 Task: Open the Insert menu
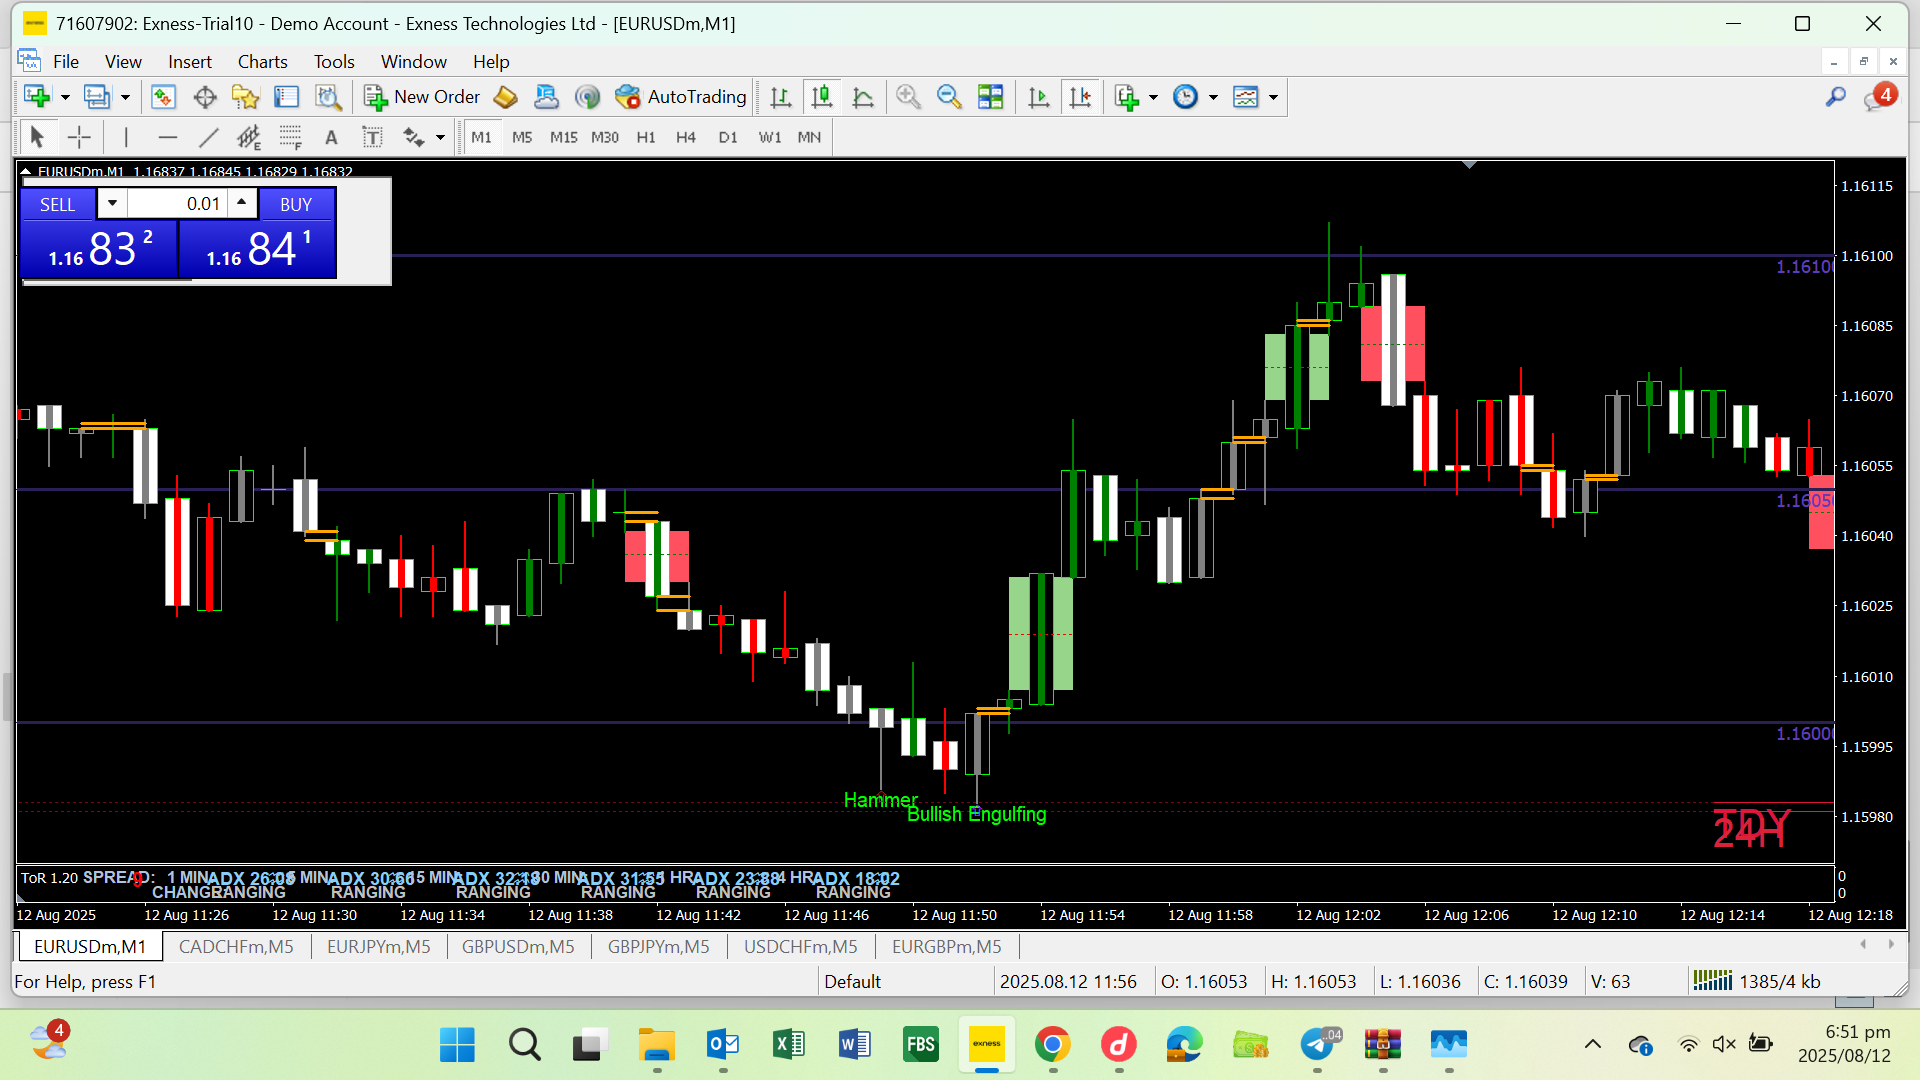190,62
